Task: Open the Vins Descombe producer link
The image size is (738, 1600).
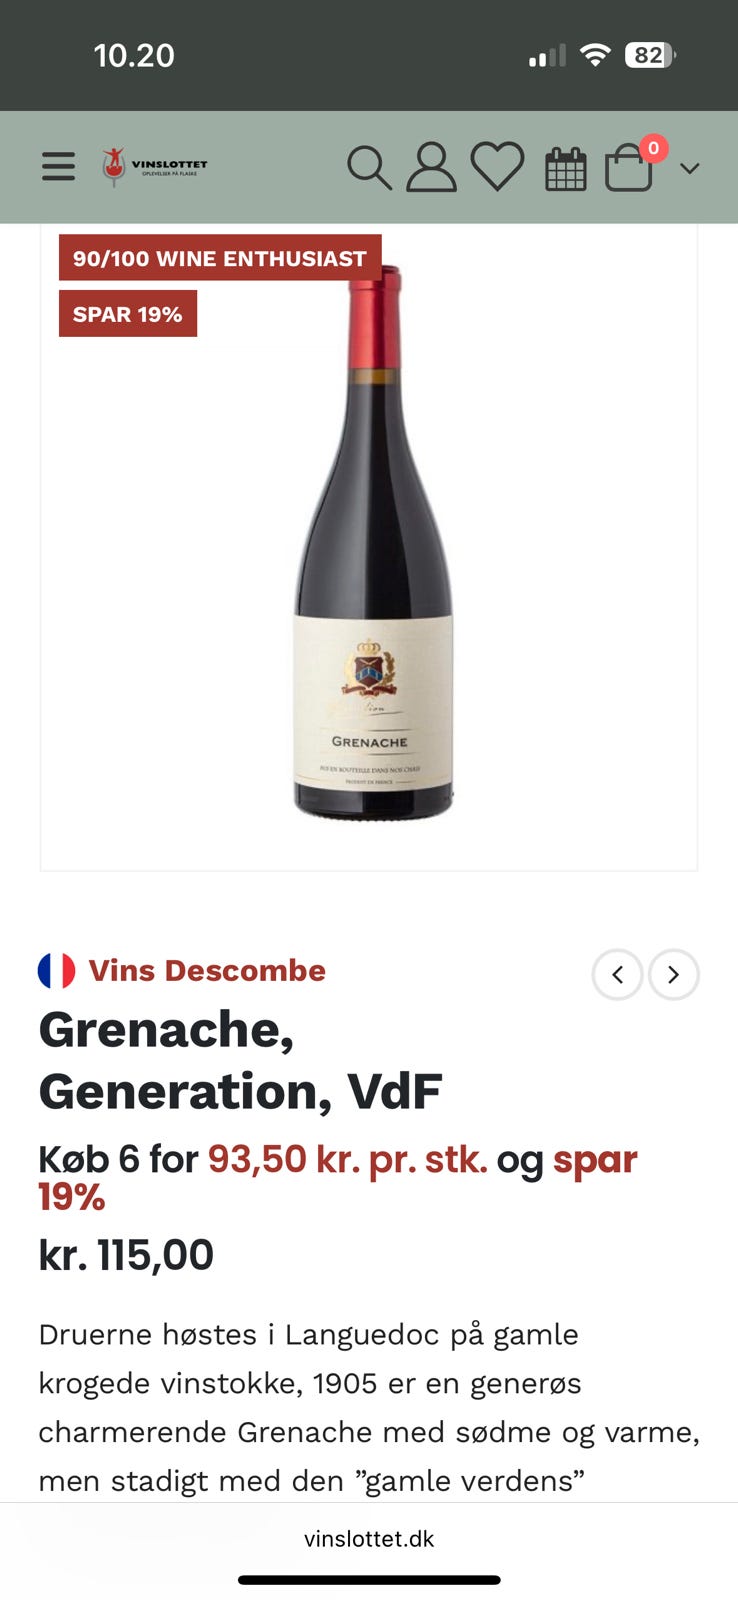Action: [207, 970]
